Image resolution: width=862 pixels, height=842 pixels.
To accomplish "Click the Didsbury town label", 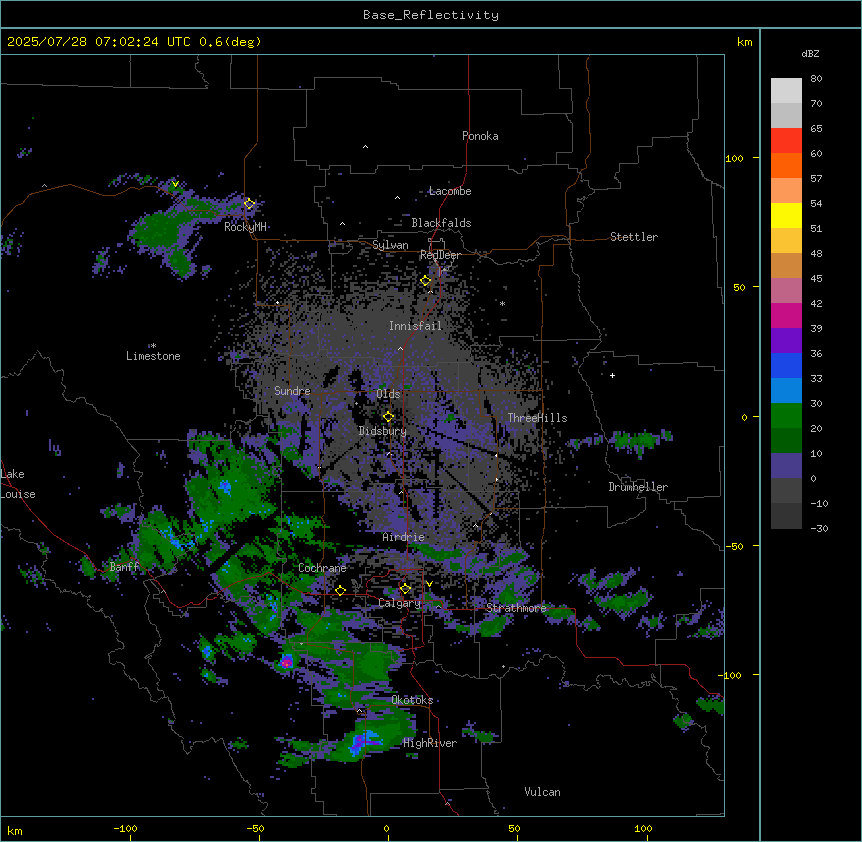I will (x=383, y=431).
